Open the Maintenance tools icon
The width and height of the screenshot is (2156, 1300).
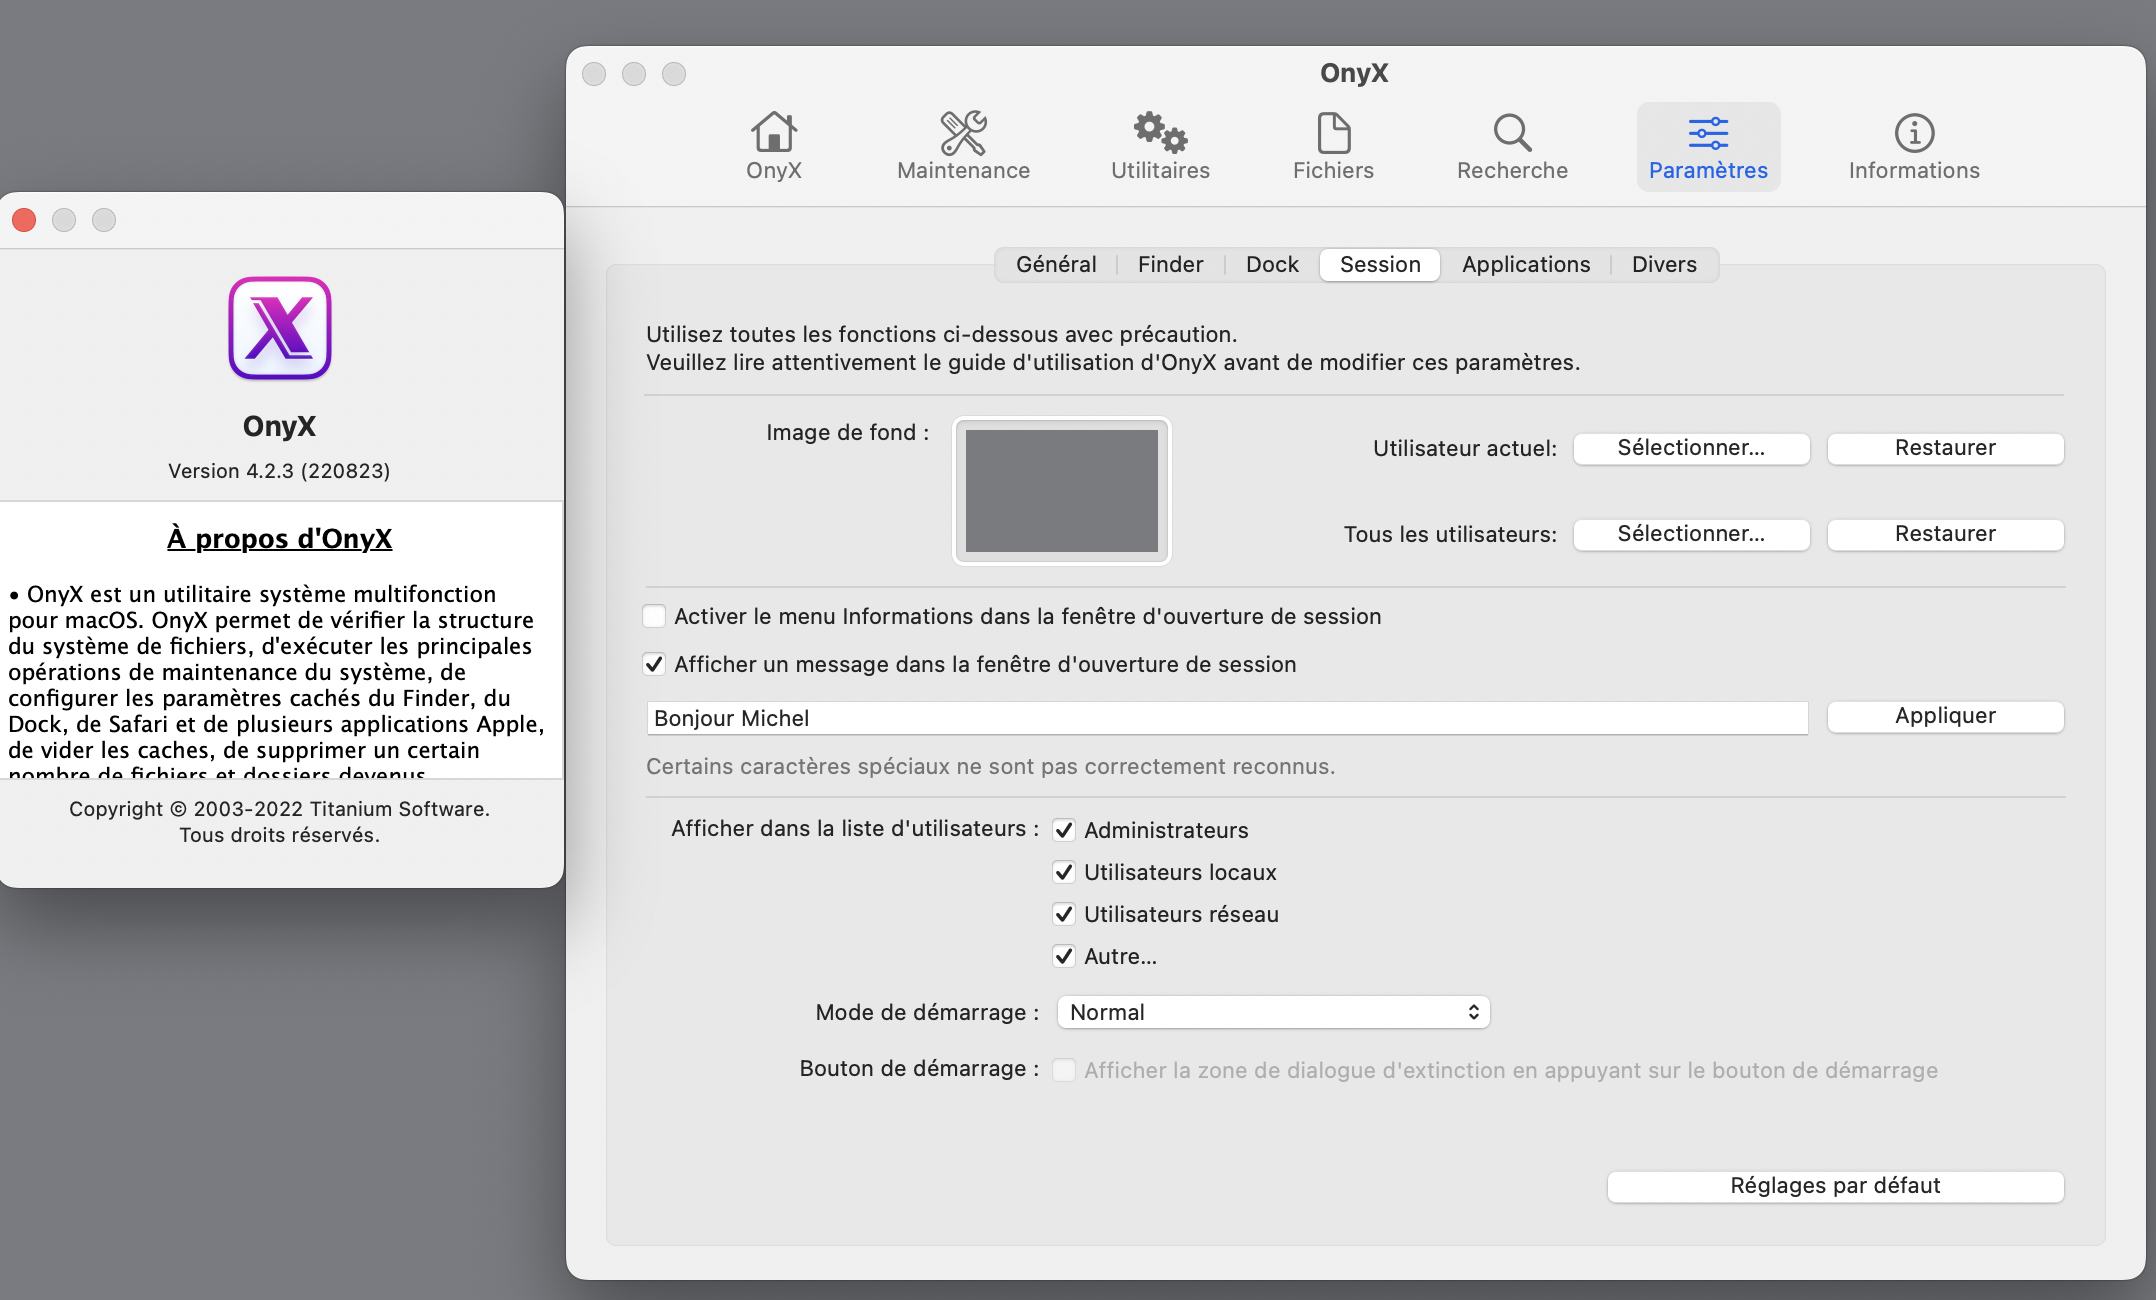click(x=963, y=134)
